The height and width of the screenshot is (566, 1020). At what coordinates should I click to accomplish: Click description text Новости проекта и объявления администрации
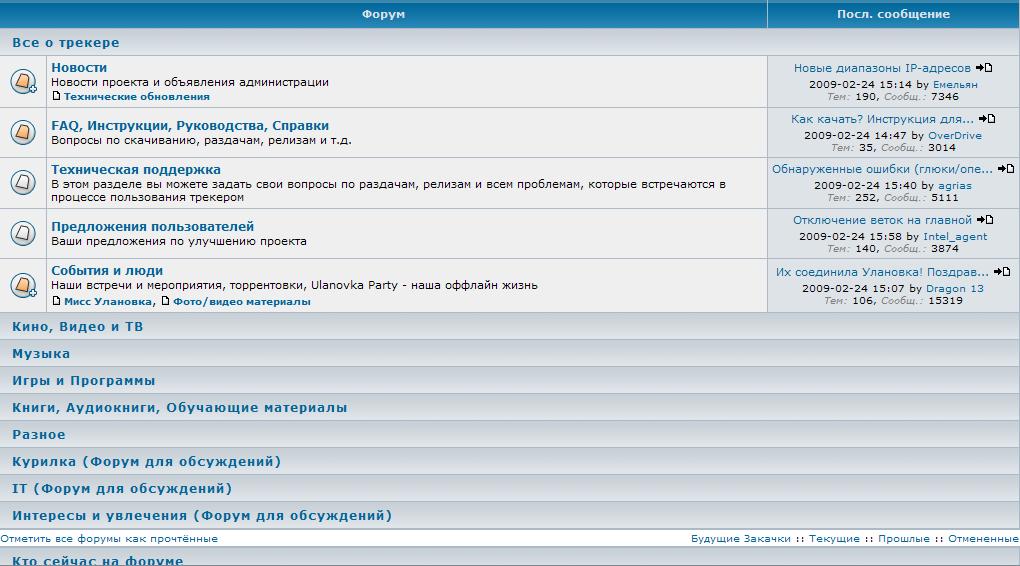tap(190, 82)
